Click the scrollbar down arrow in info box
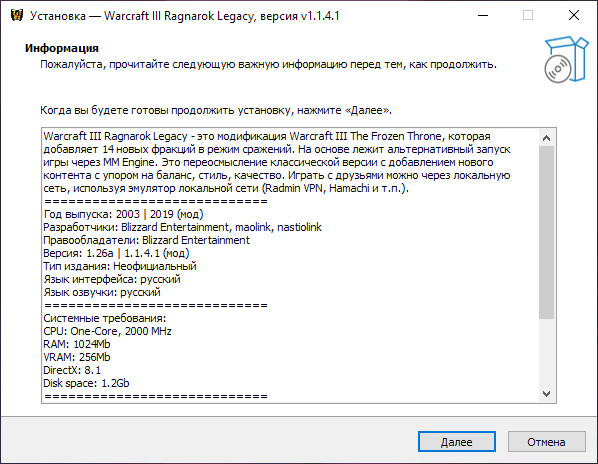Screen dimensions: 598x464 (547, 394)
